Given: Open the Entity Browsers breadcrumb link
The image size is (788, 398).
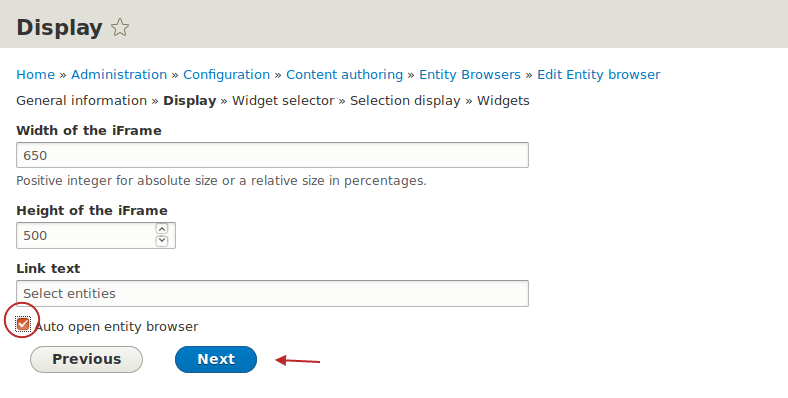Looking at the screenshot, I should 470,75.
